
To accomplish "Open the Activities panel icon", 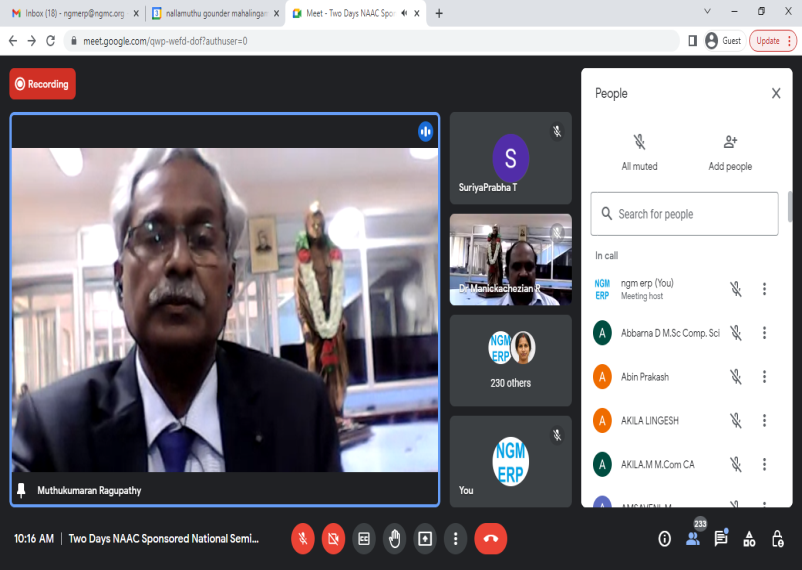I will coord(749,539).
